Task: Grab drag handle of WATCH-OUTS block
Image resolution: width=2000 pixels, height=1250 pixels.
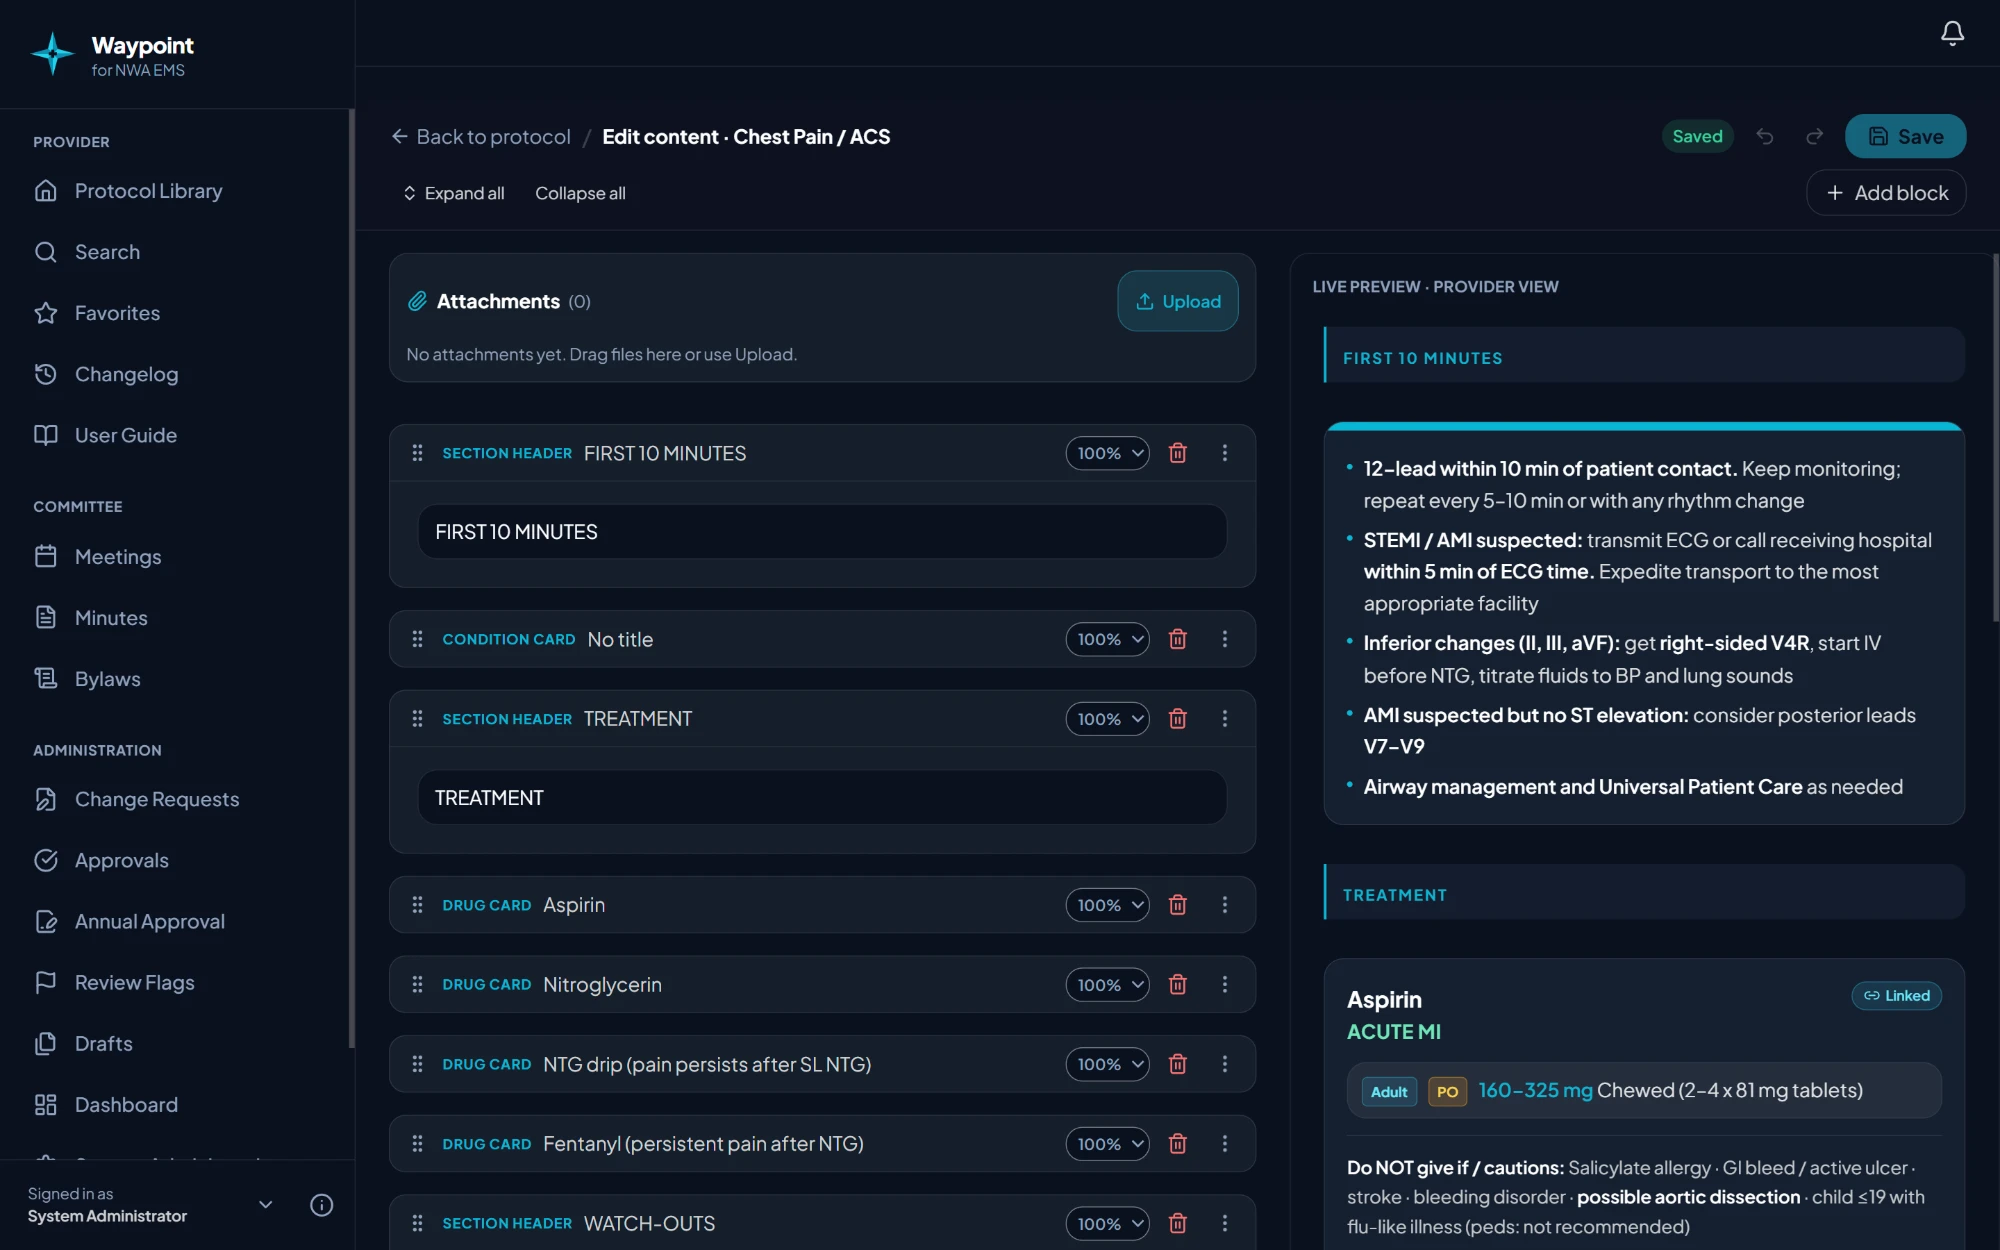Action: 417,1224
